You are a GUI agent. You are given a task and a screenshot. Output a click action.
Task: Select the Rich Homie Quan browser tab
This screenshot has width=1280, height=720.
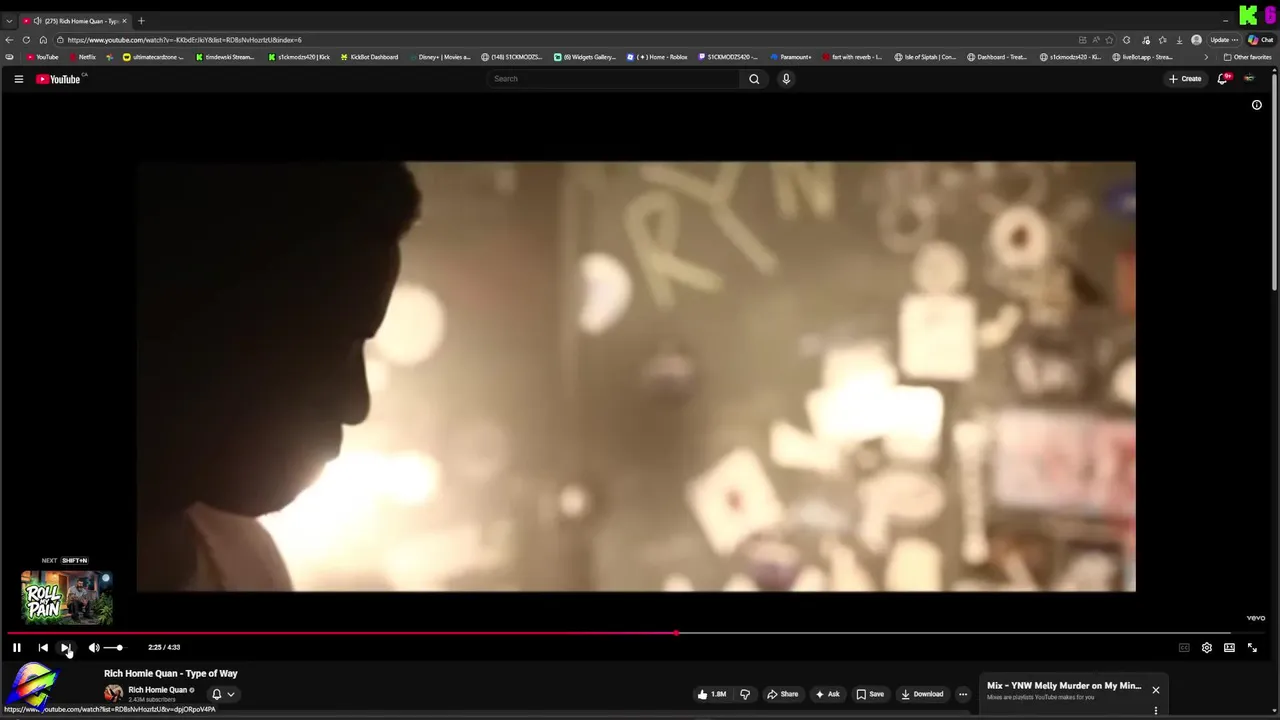pyautogui.click(x=76, y=21)
